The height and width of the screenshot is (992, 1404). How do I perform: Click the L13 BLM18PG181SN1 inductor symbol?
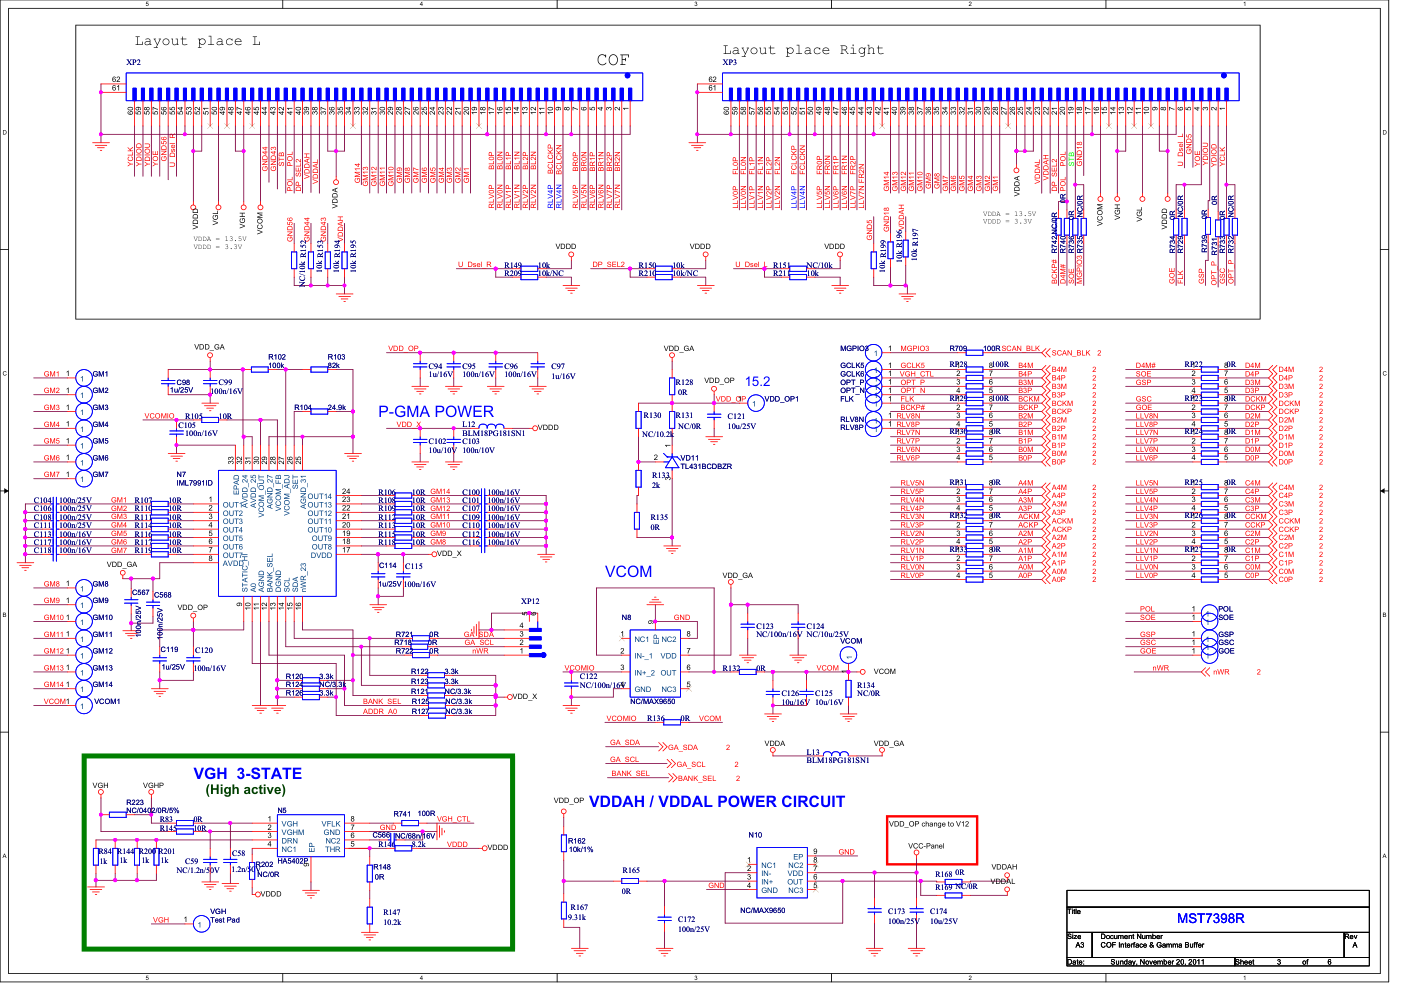tap(827, 754)
